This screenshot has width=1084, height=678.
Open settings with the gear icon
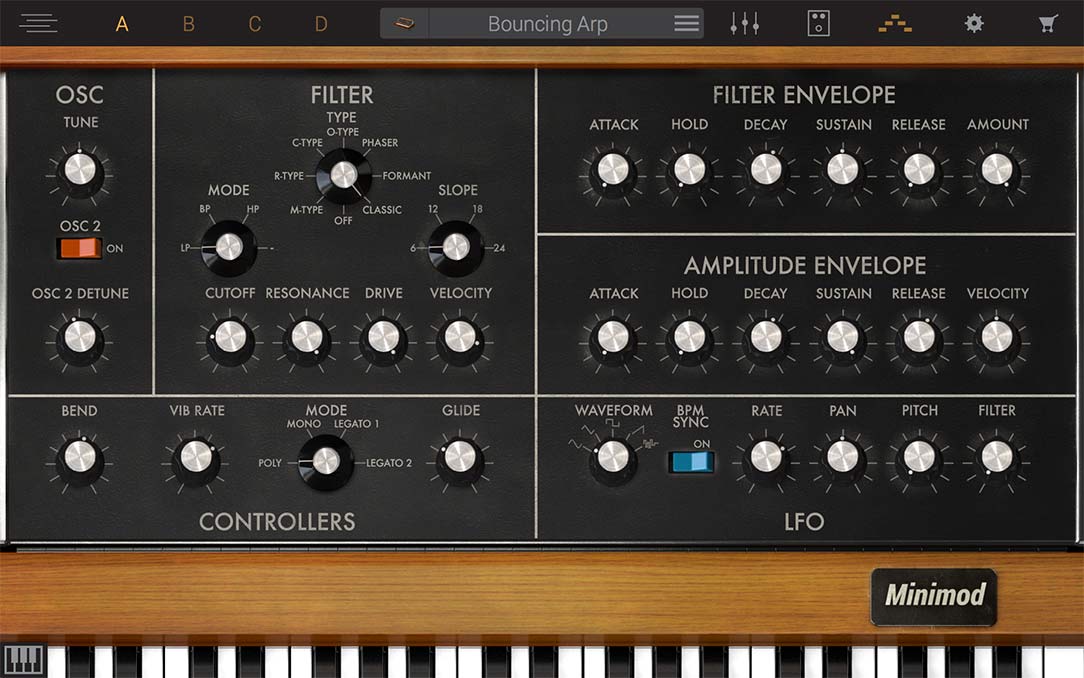(x=973, y=23)
